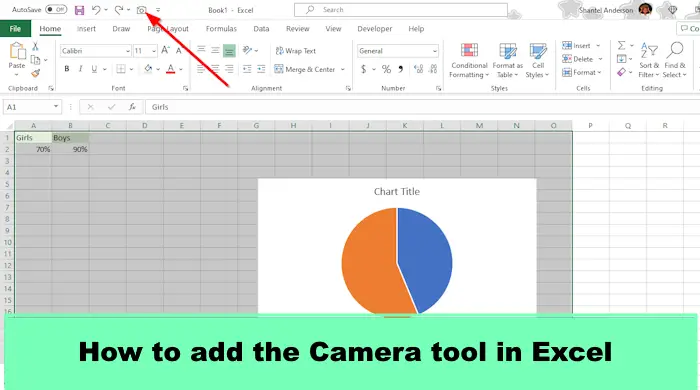Screen dimensions: 700x390
Task: Open the Name Box A1 dropdown arrow
Action: click(x=56, y=107)
